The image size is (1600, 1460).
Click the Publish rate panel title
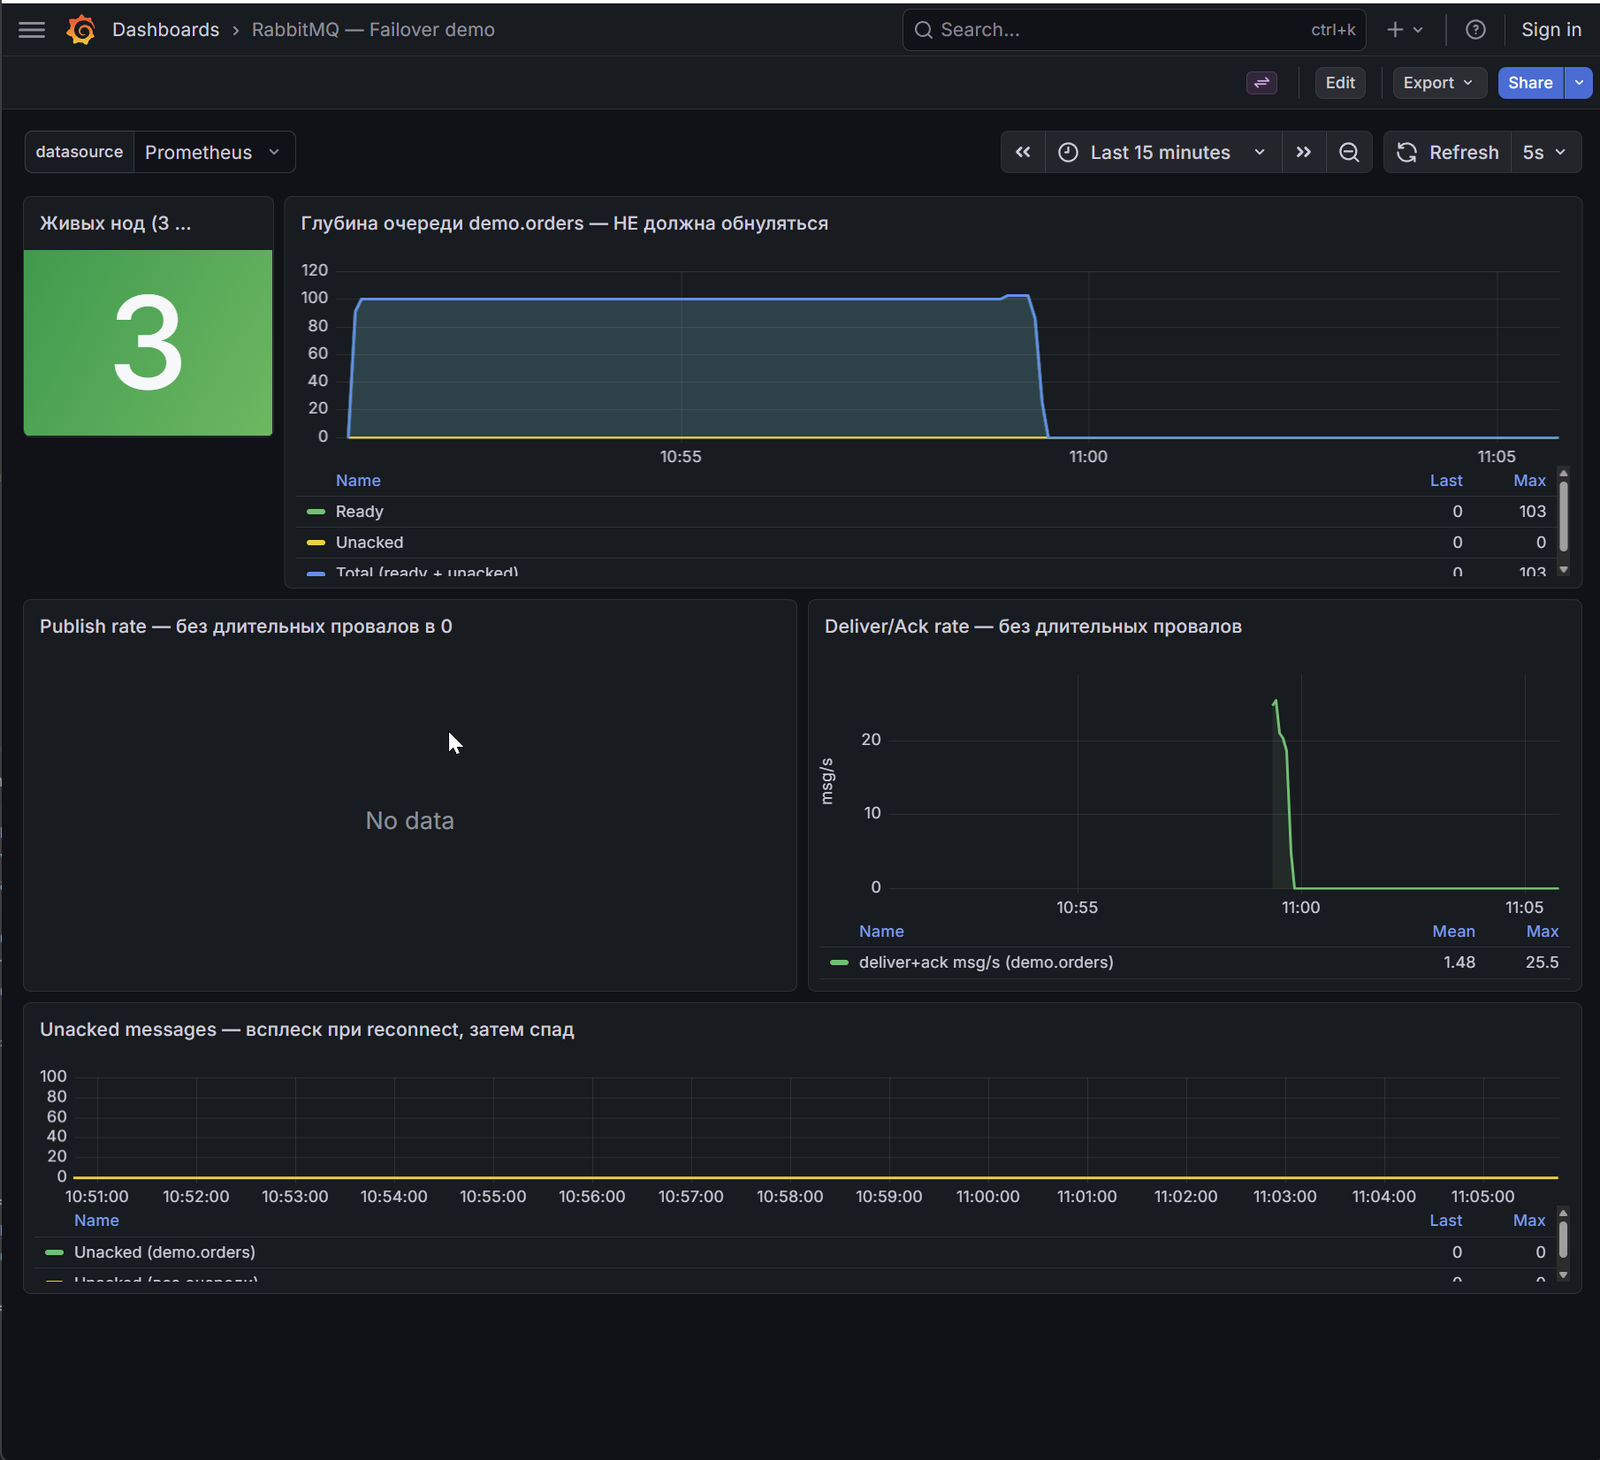(x=246, y=626)
